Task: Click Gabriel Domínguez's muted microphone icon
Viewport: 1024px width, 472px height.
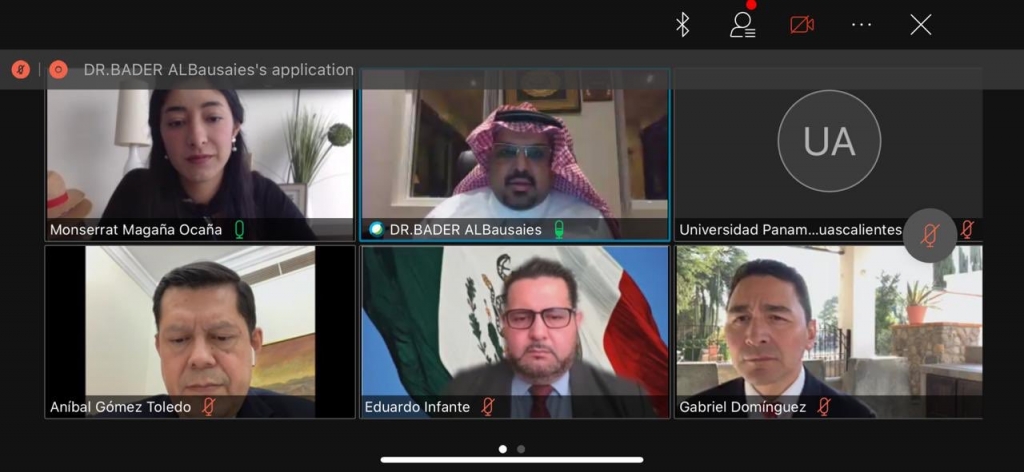Action: point(824,407)
